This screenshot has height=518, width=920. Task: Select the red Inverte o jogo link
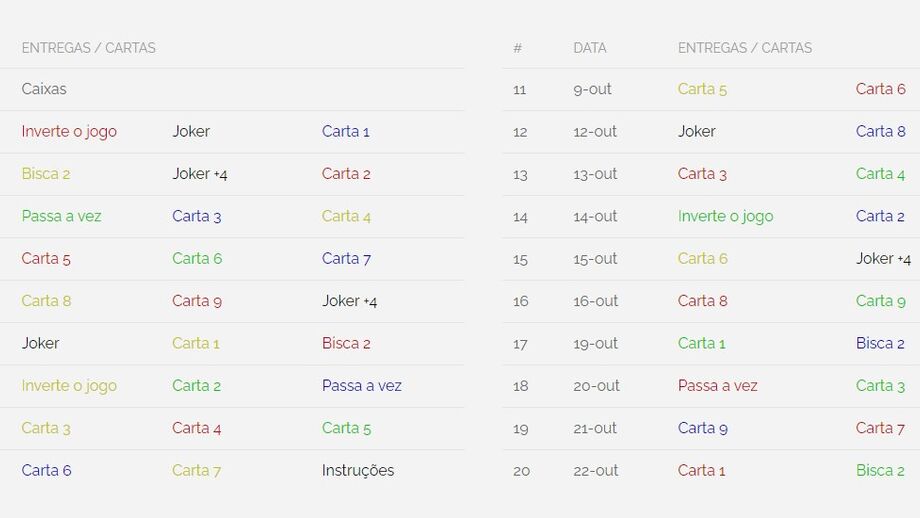[69, 131]
